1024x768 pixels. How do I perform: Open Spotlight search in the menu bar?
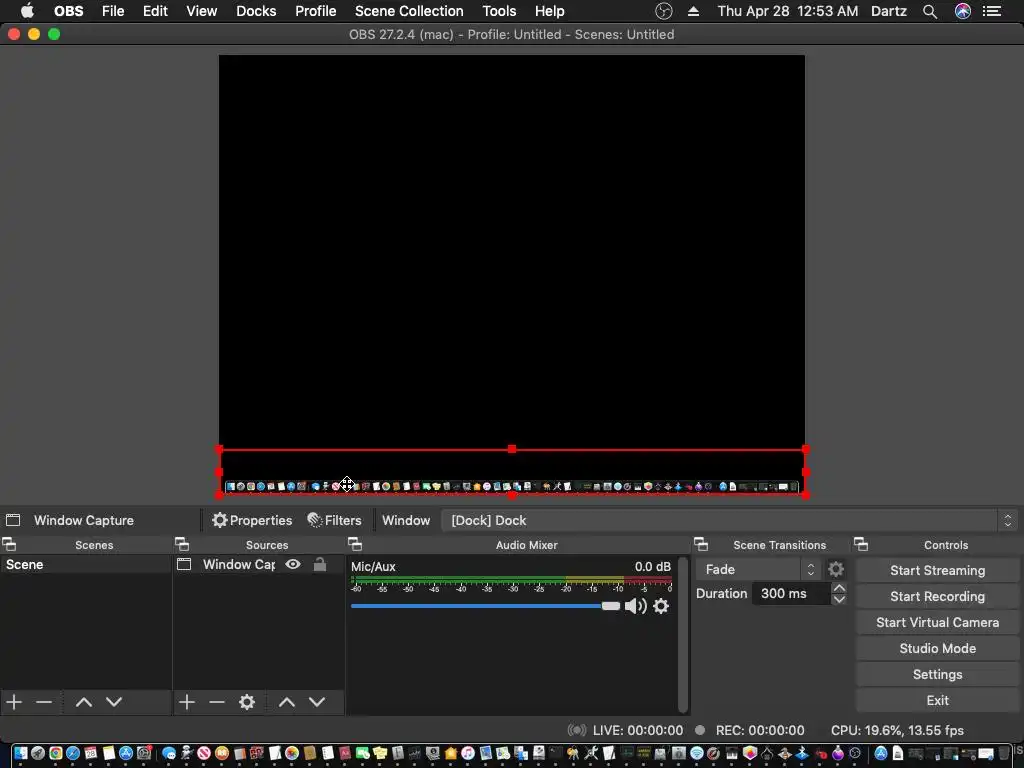[930, 11]
